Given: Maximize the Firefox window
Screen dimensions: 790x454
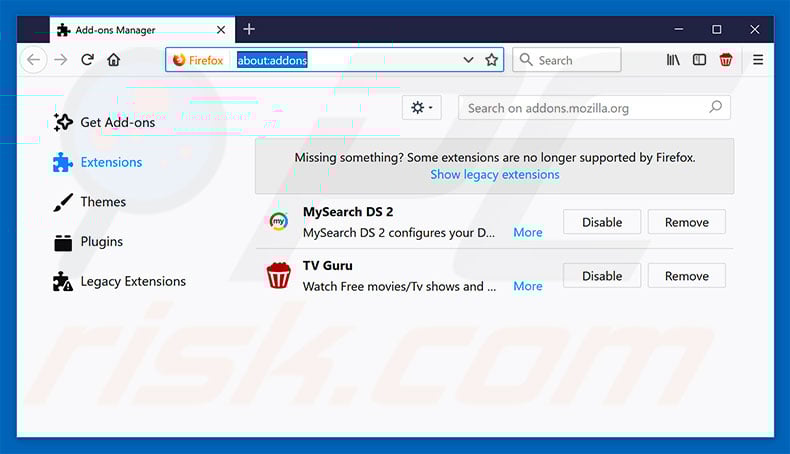Looking at the screenshot, I should [716, 29].
